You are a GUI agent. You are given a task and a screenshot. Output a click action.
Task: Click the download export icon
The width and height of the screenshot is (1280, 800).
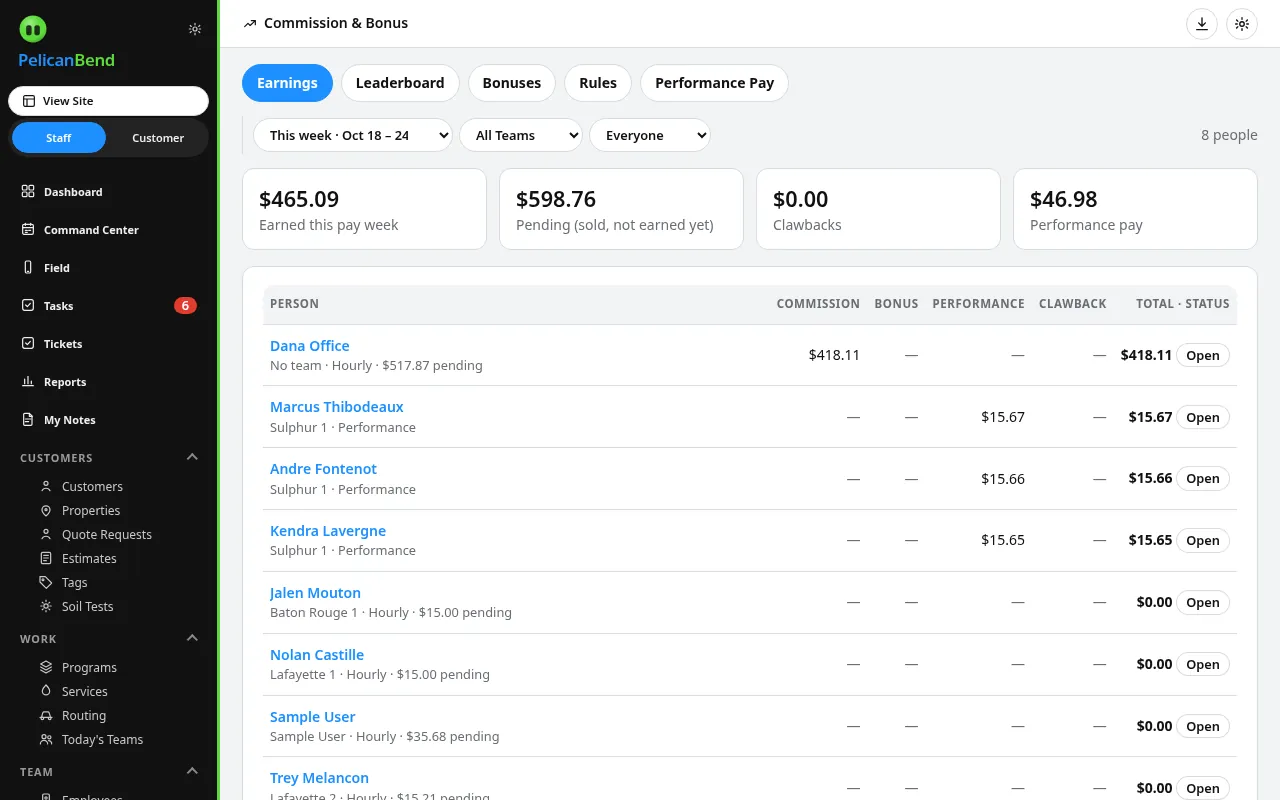tap(1201, 24)
